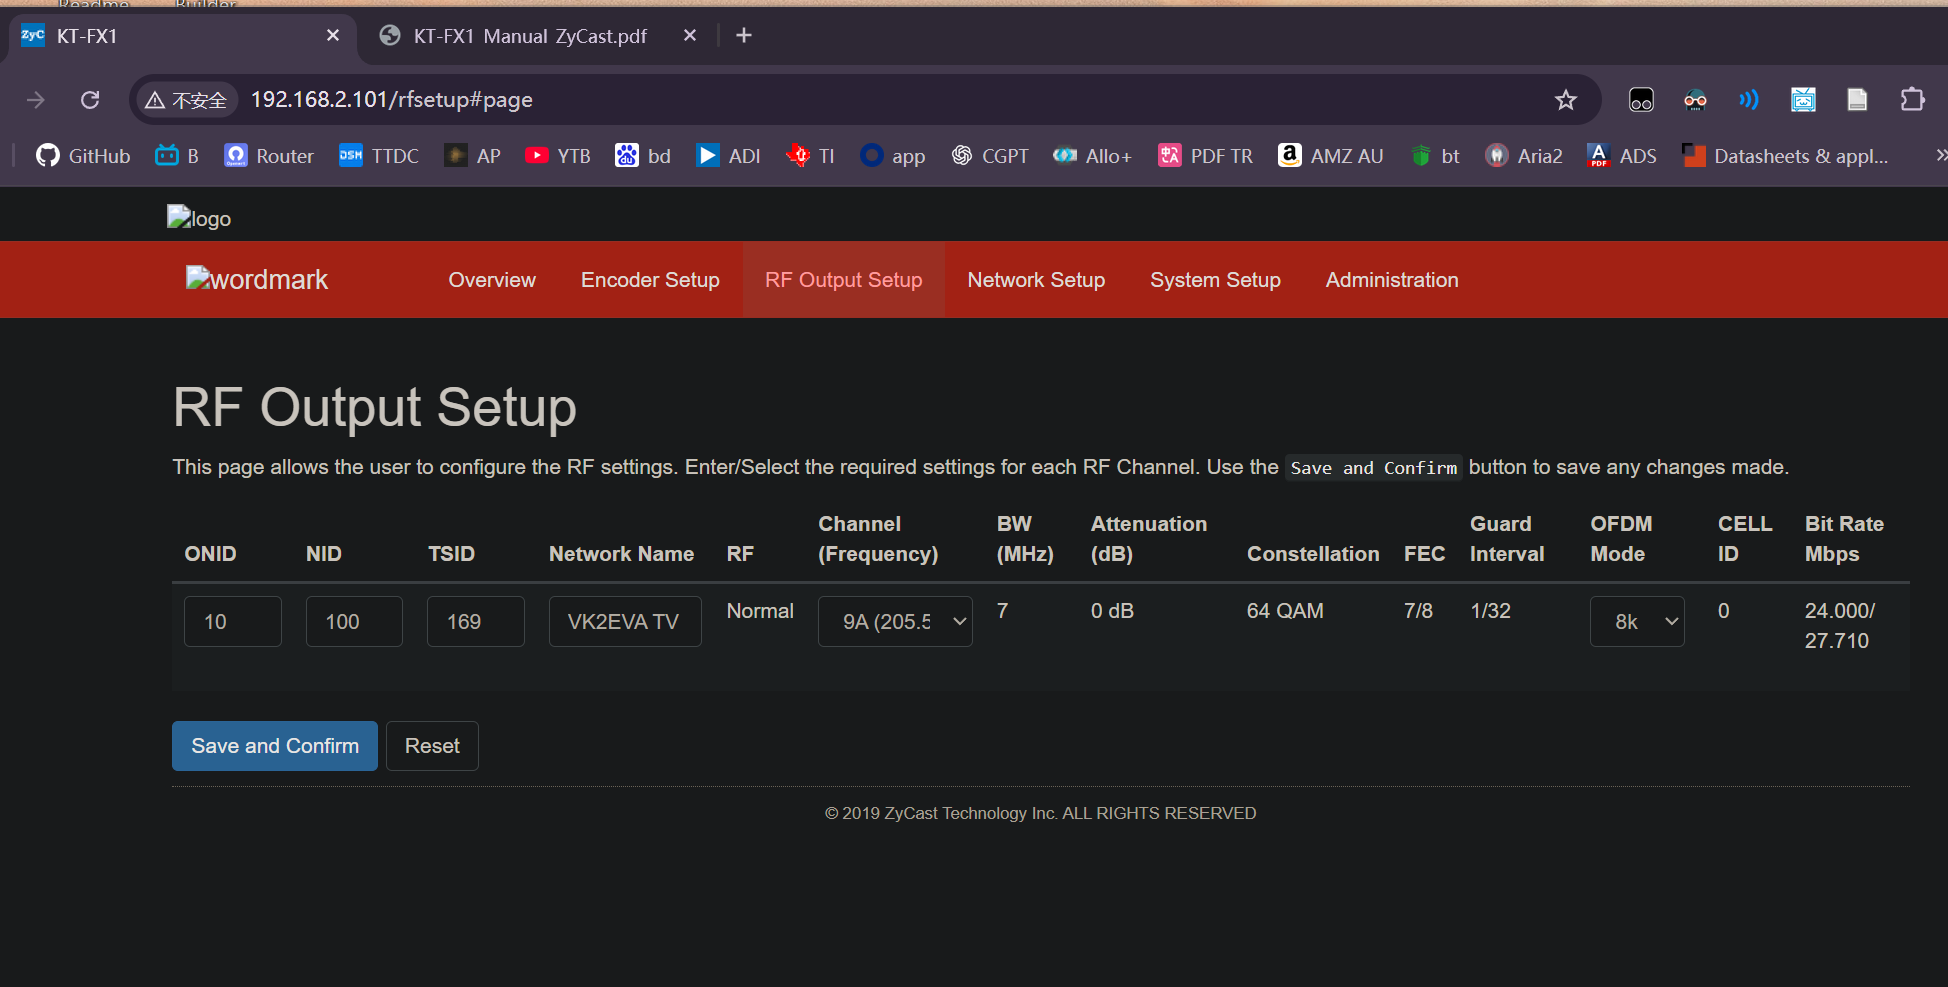Screen dimensions: 1948x987
Task: Open the GitHub bookmark
Action: pyautogui.click(x=83, y=156)
